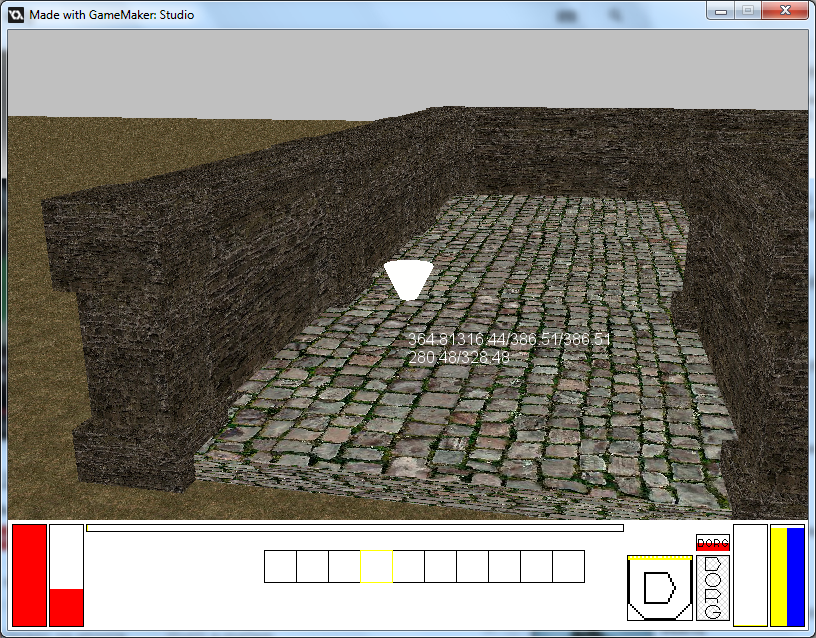Screen dimensions: 816x638
Task: Click the white cone object in the courtyard
Action: (x=408, y=279)
